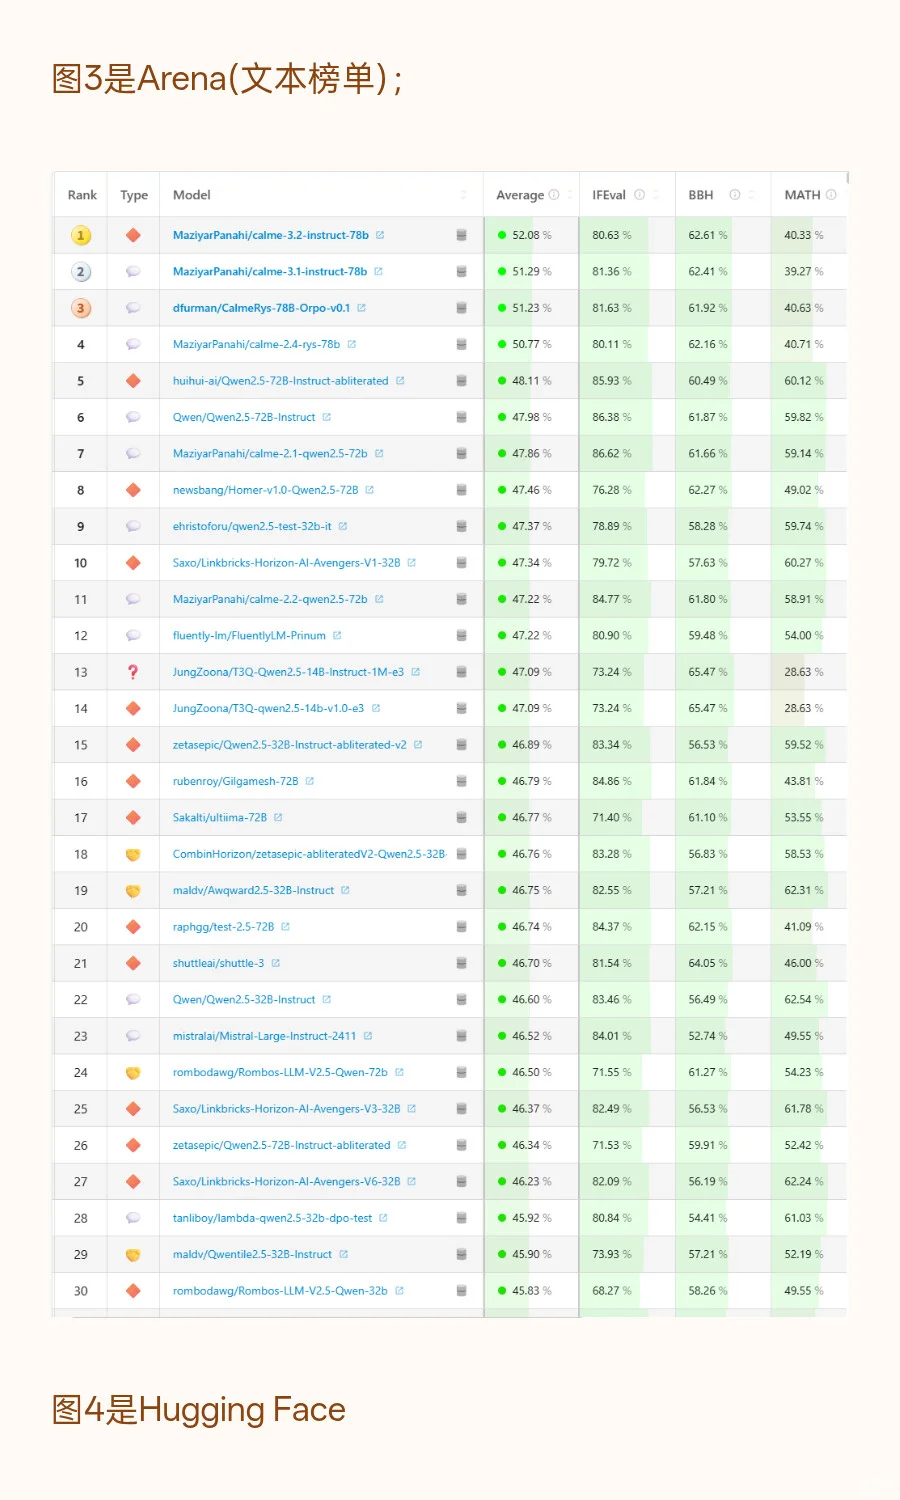Open external link icon beside CalmeRys-78B-Orpo-v0.1

coord(361,308)
